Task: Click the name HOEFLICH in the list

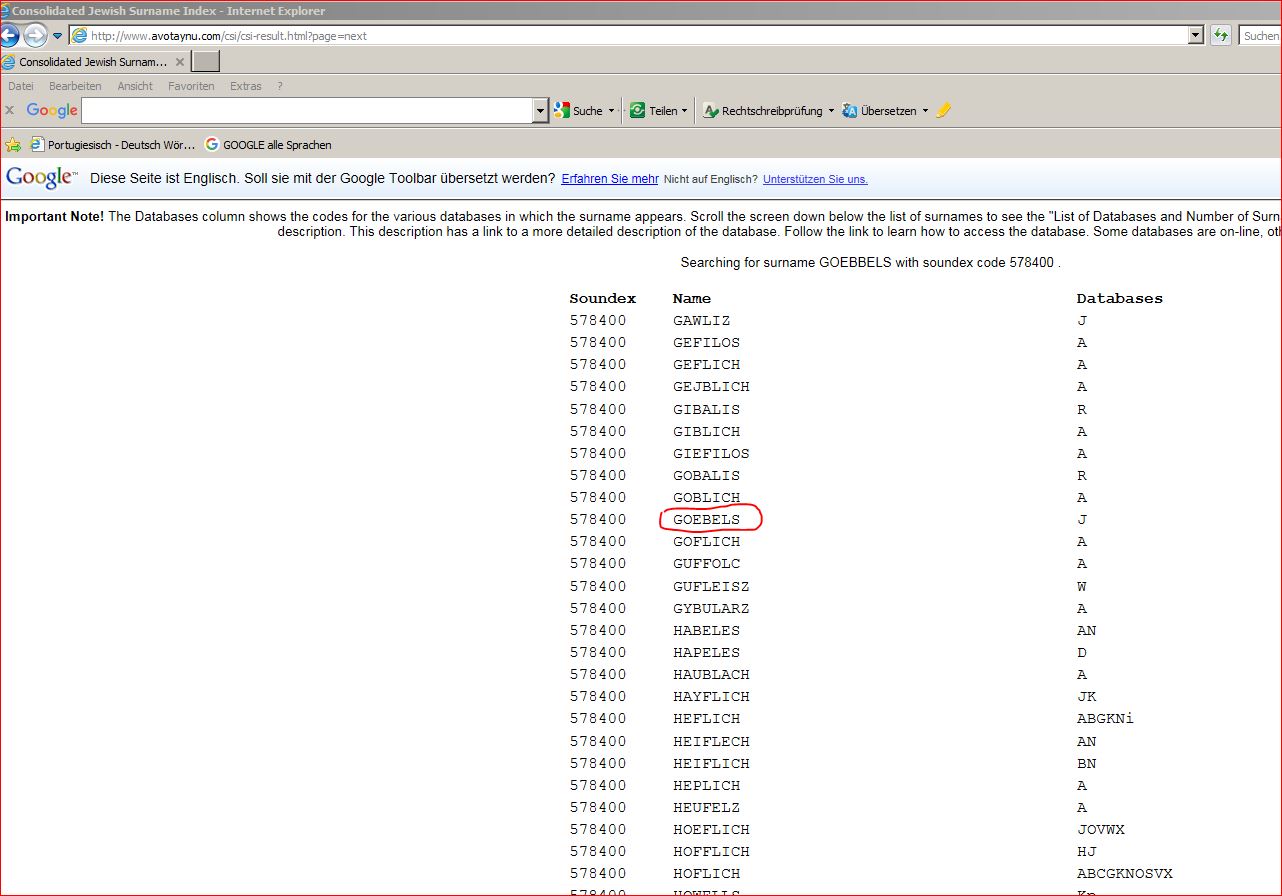Action: pos(711,829)
